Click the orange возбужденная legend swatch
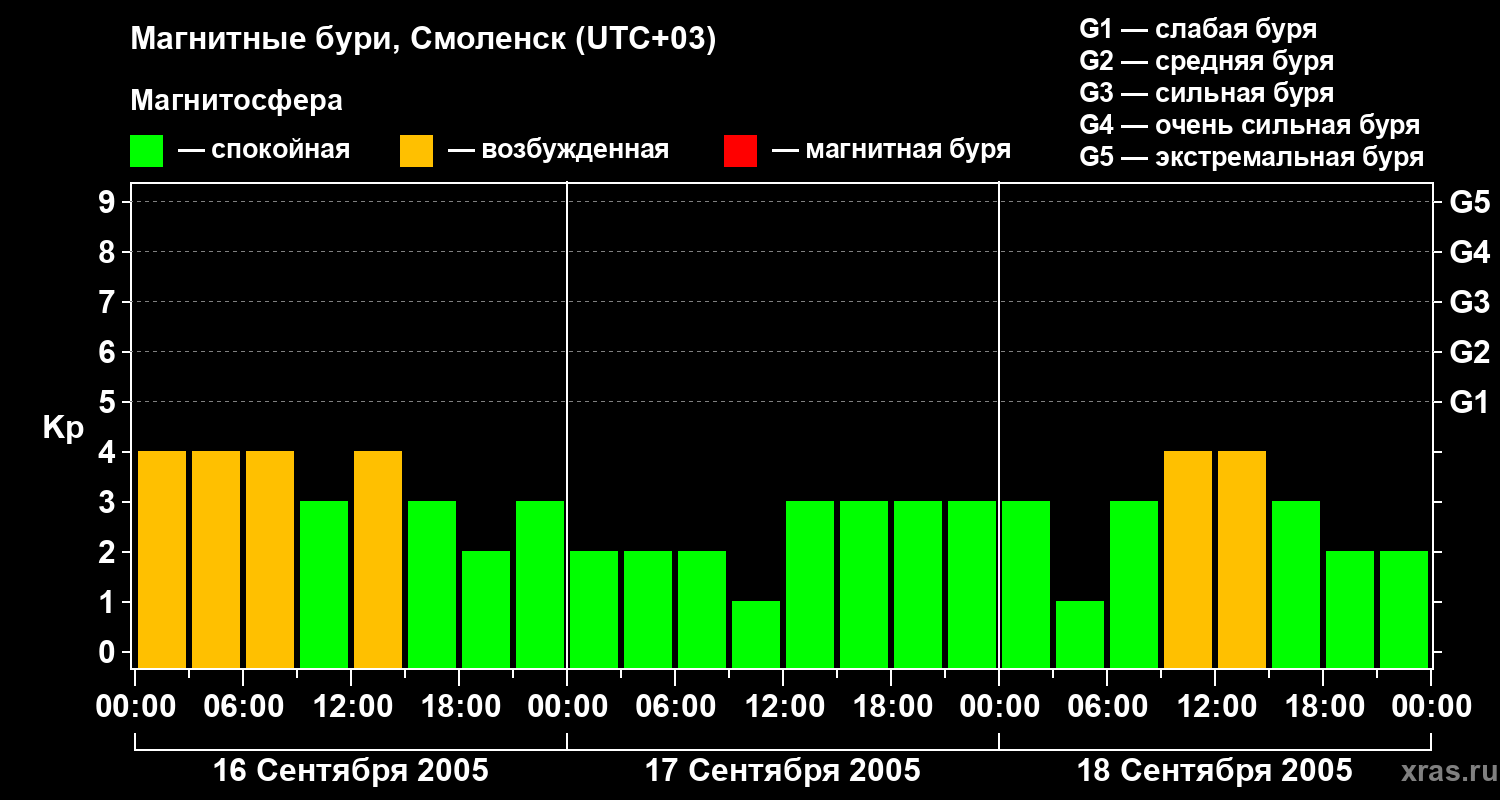This screenshot has width=1500, height=800. click(x=416, y=151)
